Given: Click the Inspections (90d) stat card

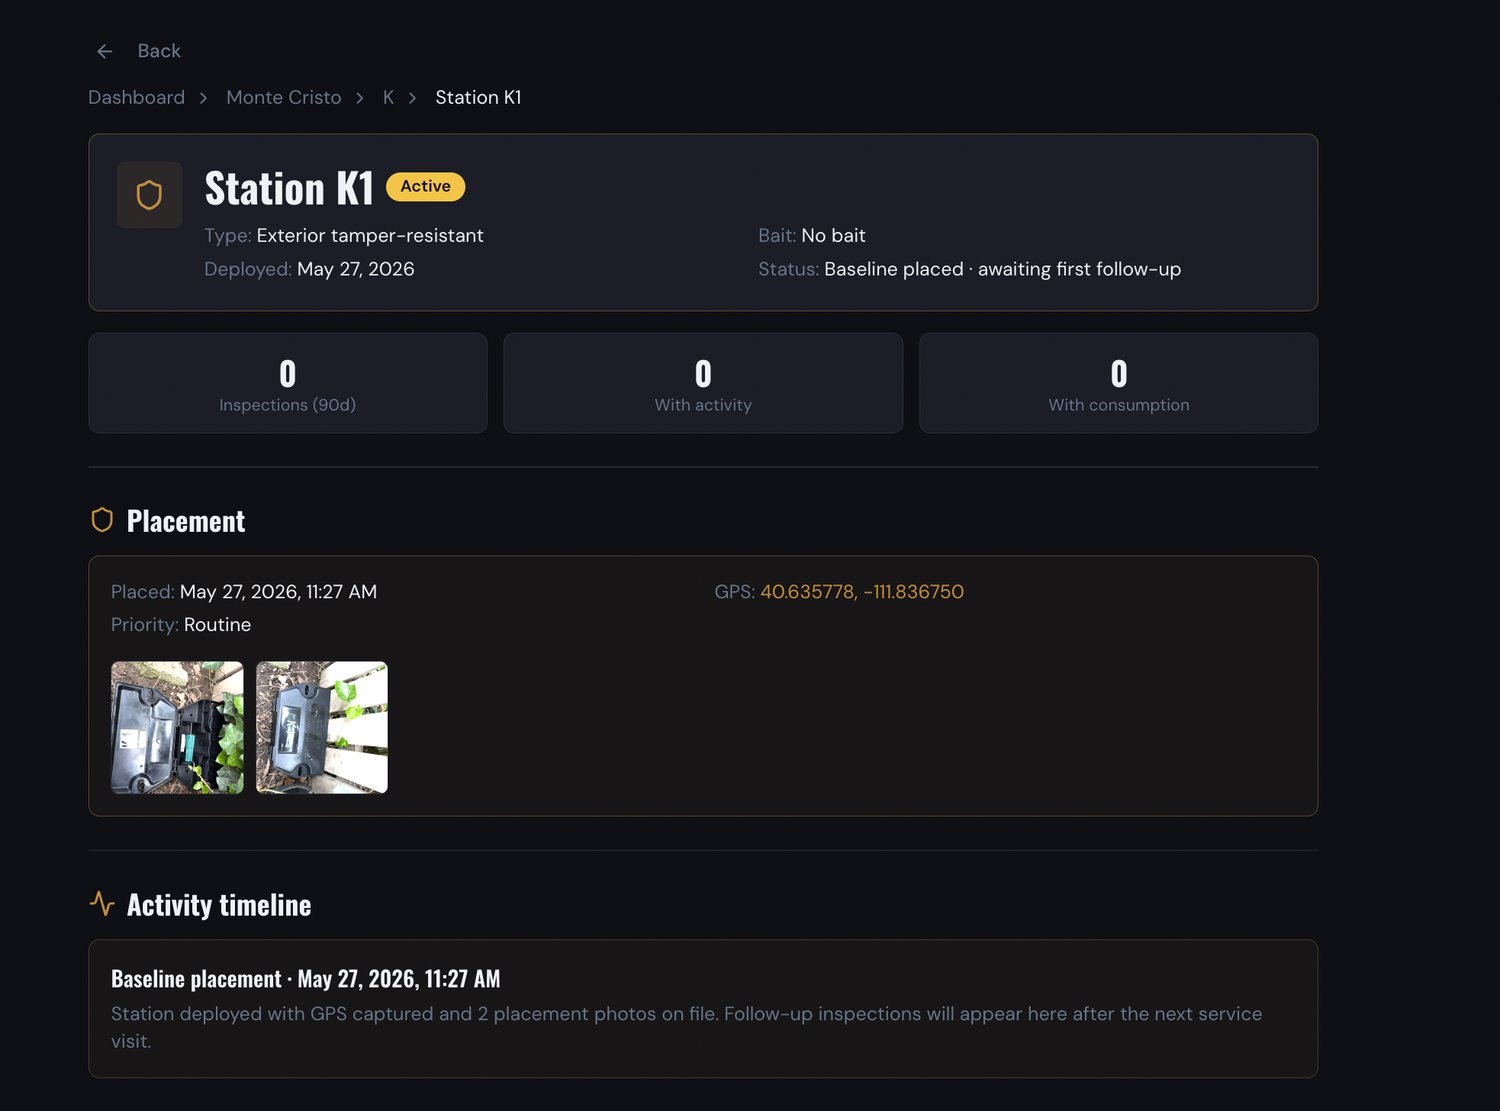Looking at the screenshot, I should 288,383.
